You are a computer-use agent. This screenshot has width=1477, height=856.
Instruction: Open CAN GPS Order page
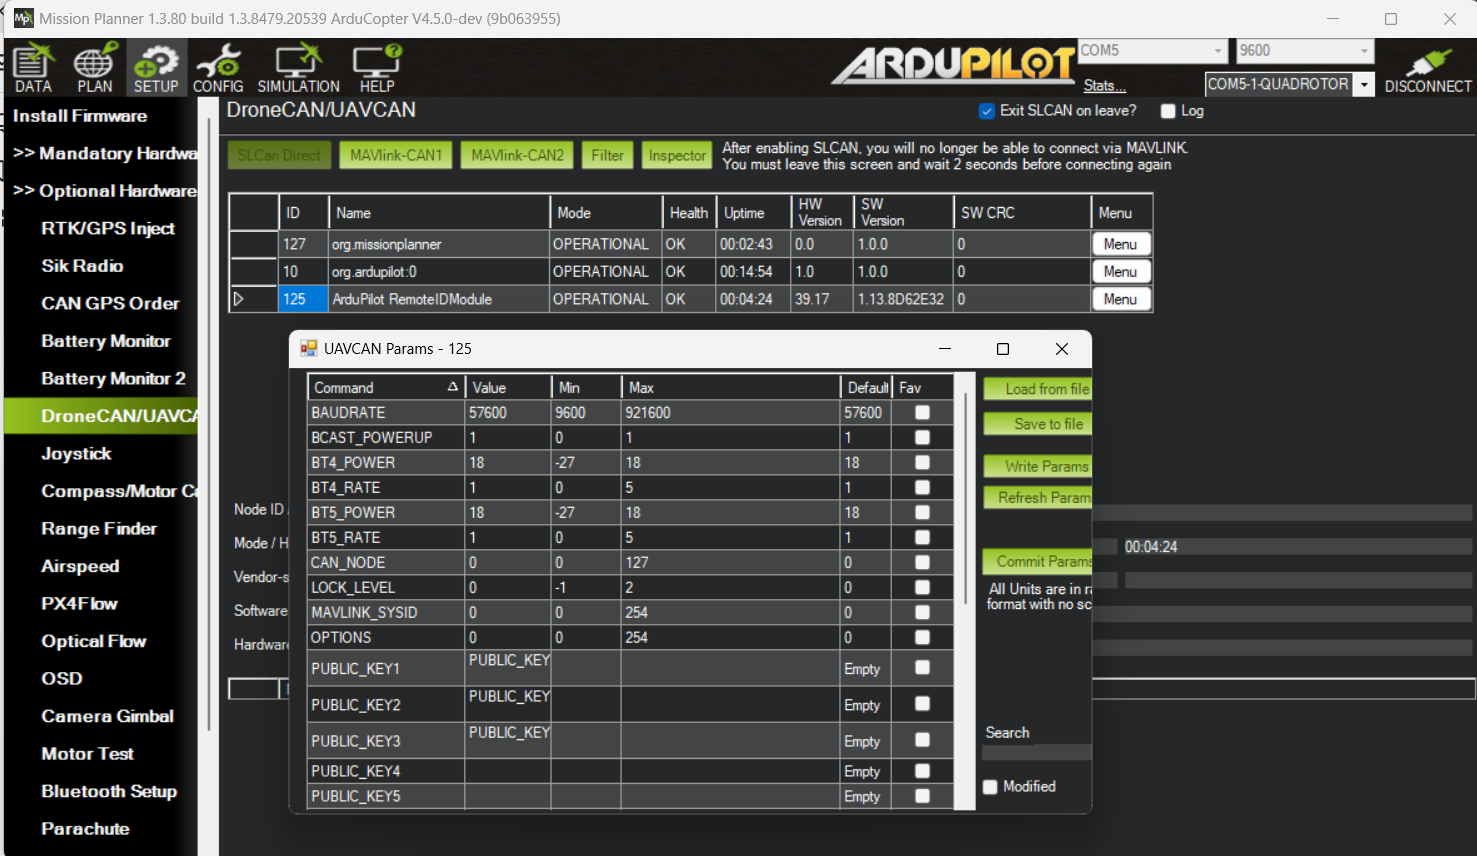point(110,303)
